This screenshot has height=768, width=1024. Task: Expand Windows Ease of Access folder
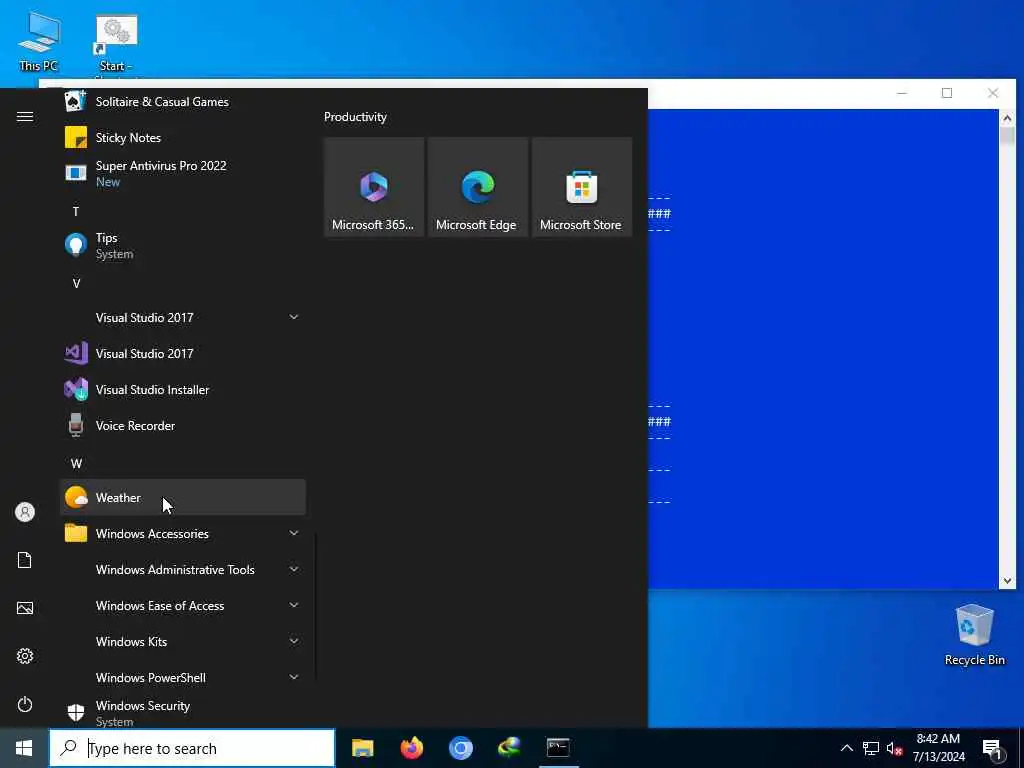pos(183,605)
